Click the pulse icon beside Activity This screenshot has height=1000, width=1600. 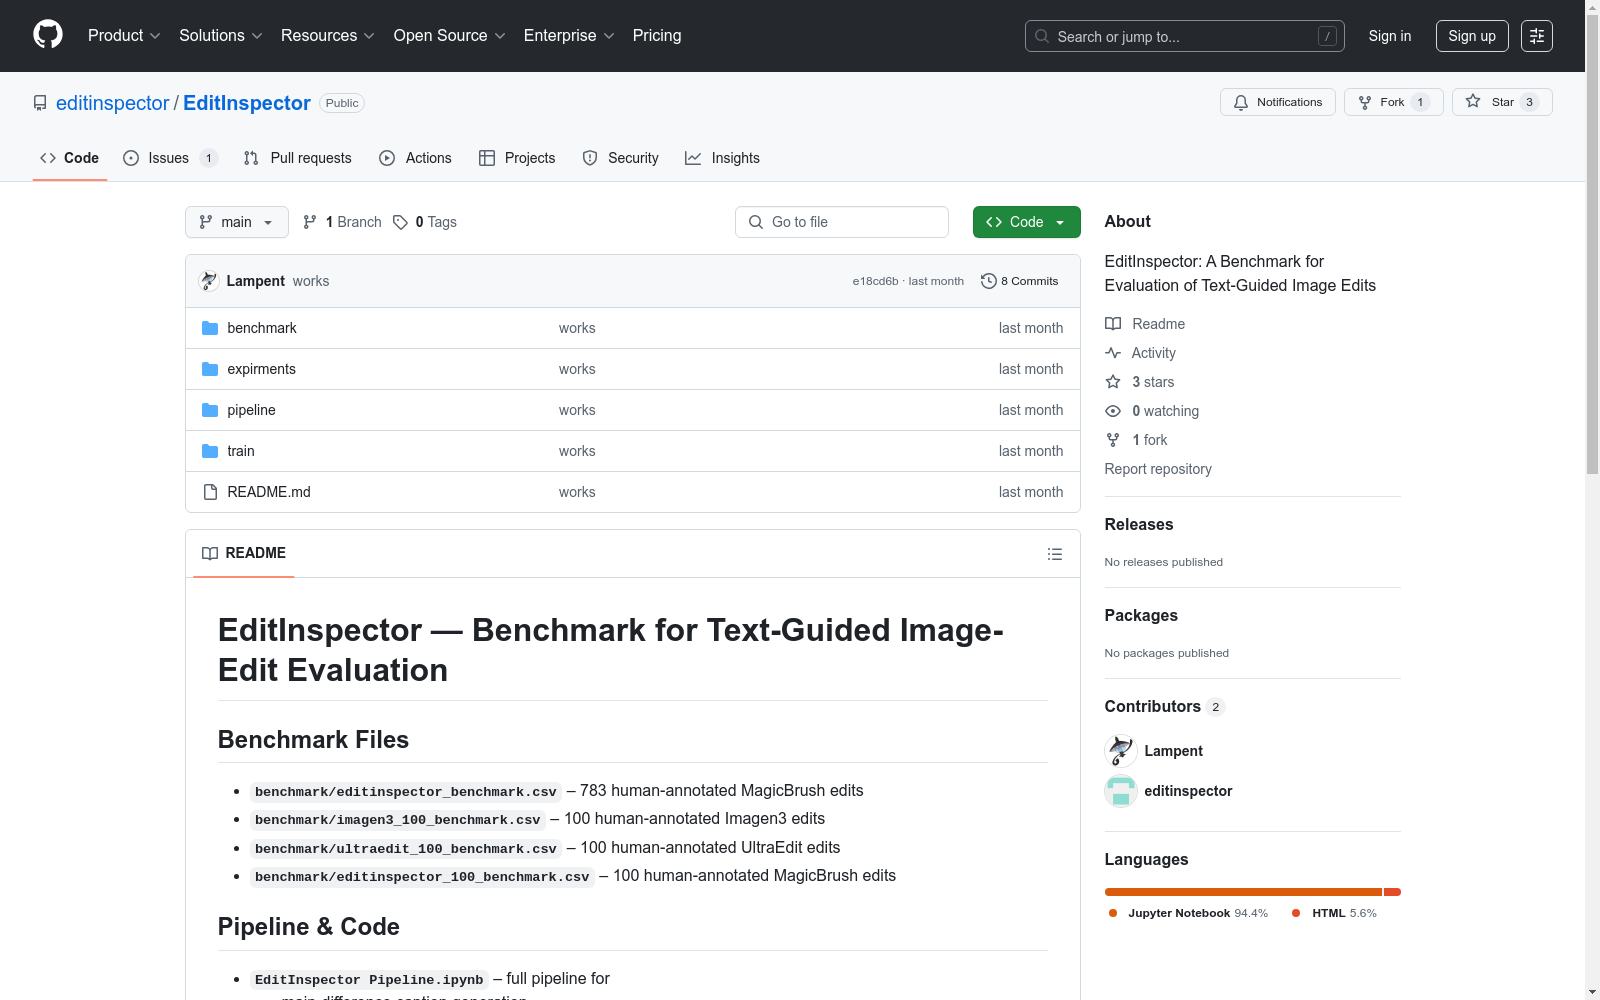point(1113,353)
